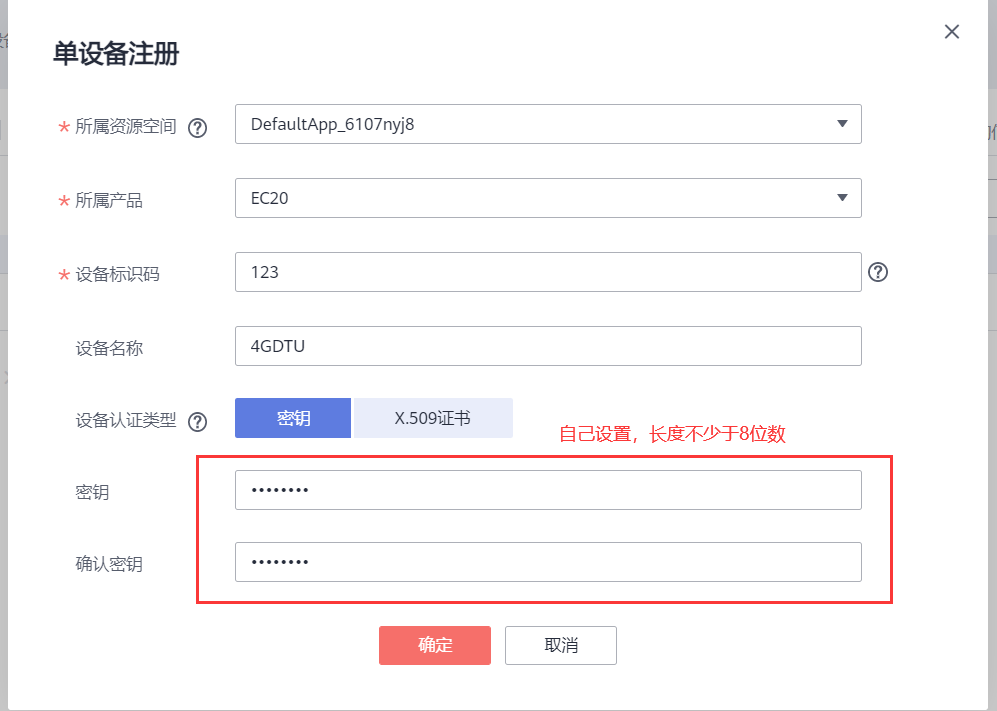Click the 密钥 password field
Image resolution: width=997 pixels, height=711 pixels.
pyautogui.click(x=548, y=490)
